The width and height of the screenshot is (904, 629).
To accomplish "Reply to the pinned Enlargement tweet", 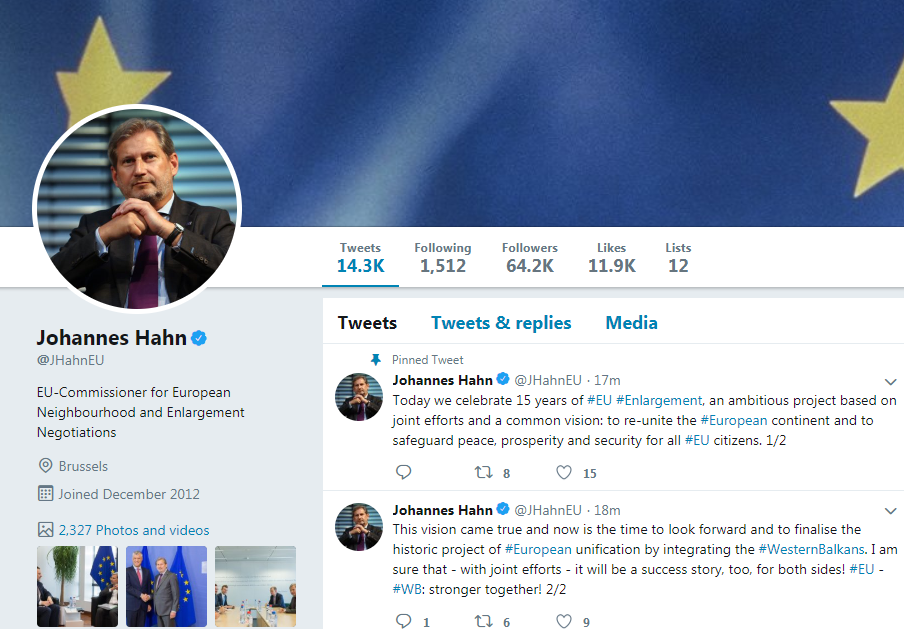I will pyautogui.click(x=404, y=473).
